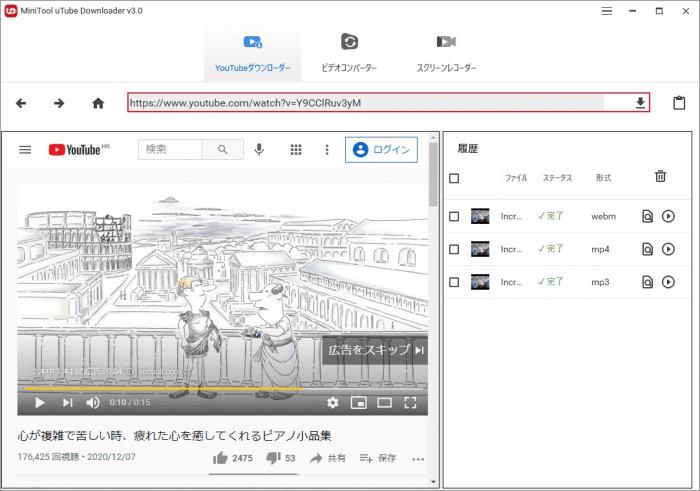Click the YouTube 検索 search box
This screenshot has width=700, height=491.
pos(170,150)
